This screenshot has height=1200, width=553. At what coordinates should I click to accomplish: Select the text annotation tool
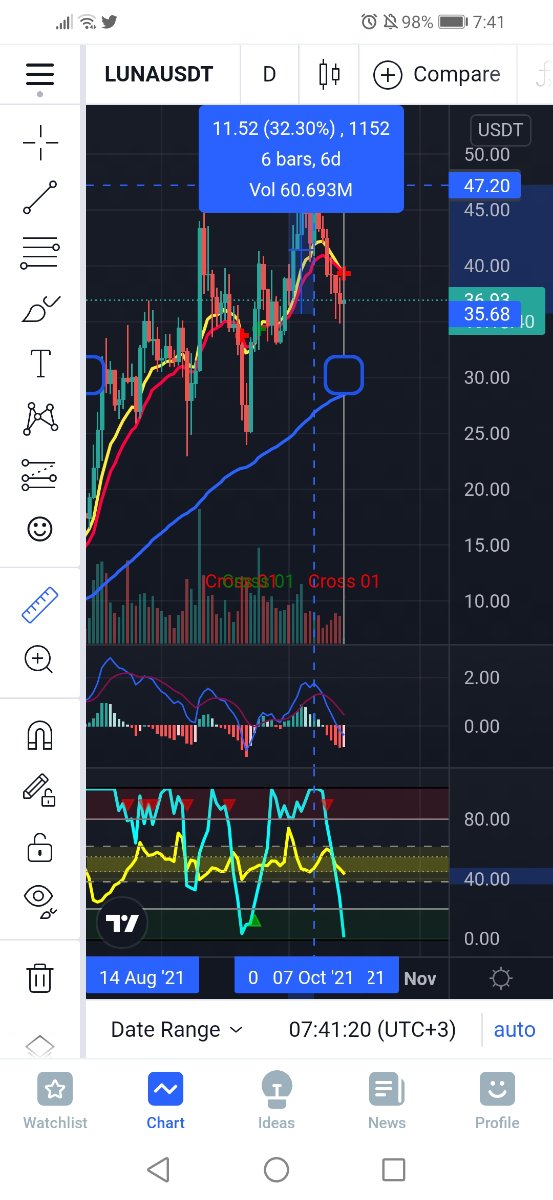pos(40,363)
